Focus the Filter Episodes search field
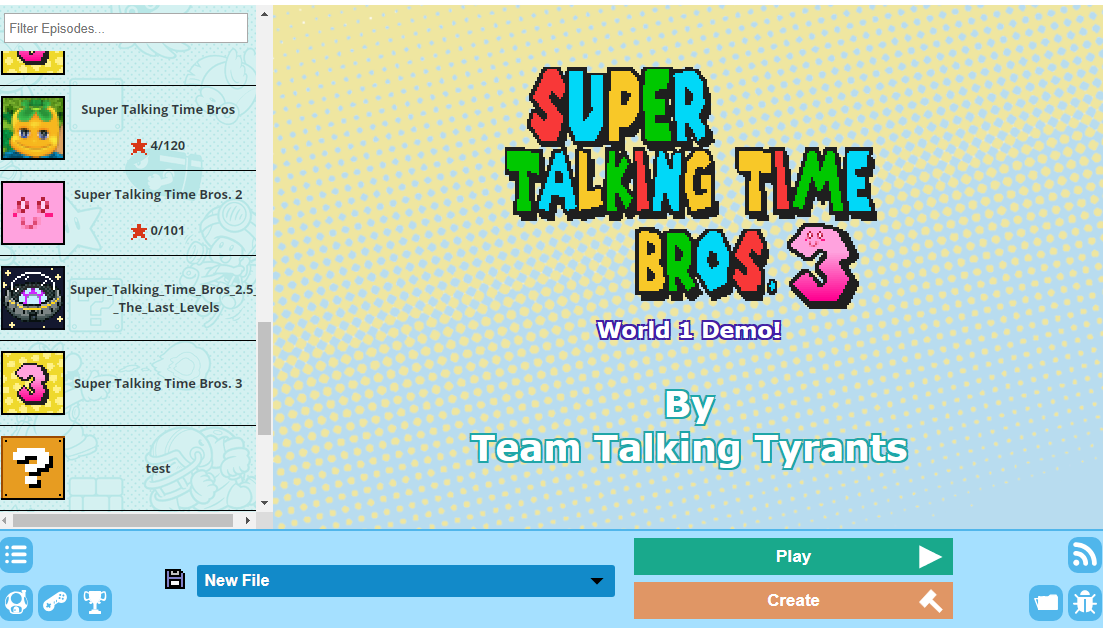1103x628 pixels. coord(126,28)
